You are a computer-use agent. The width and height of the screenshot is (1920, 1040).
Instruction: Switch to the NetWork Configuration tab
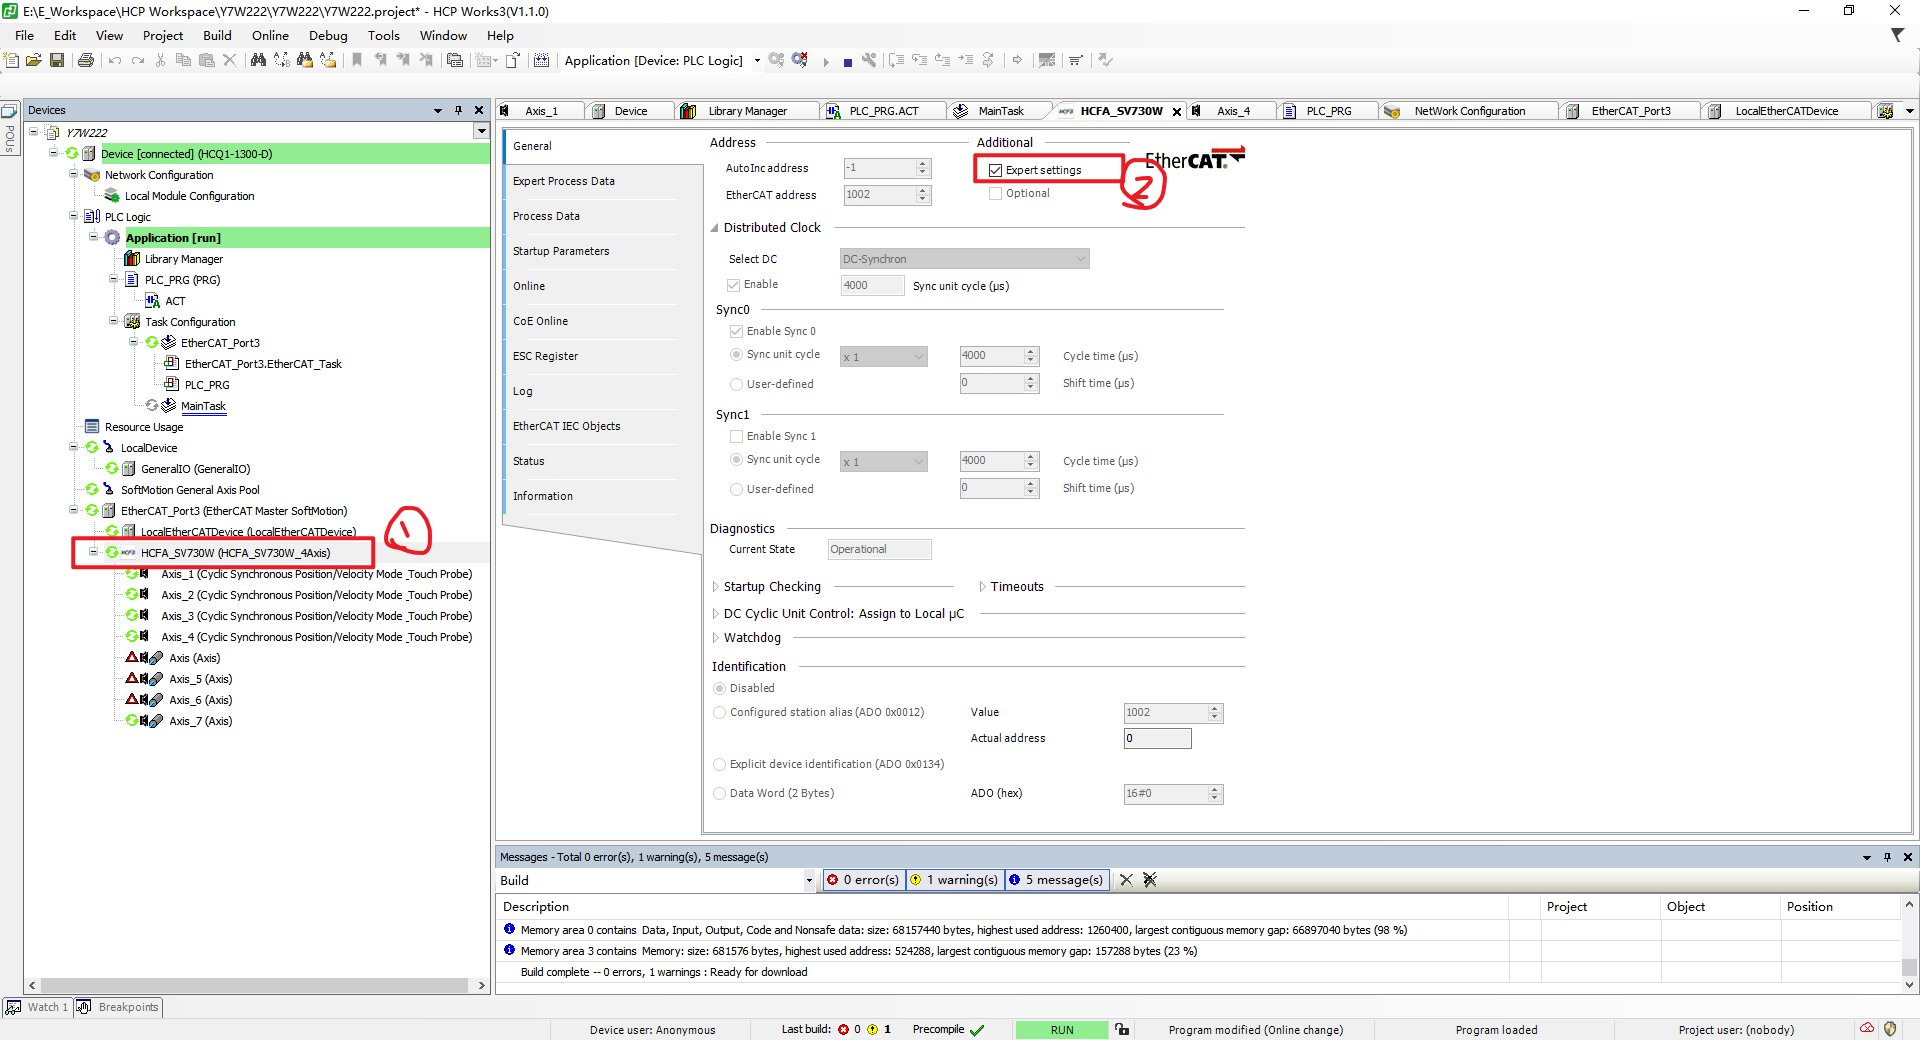pyautogui.click(x=1469, y=111)
